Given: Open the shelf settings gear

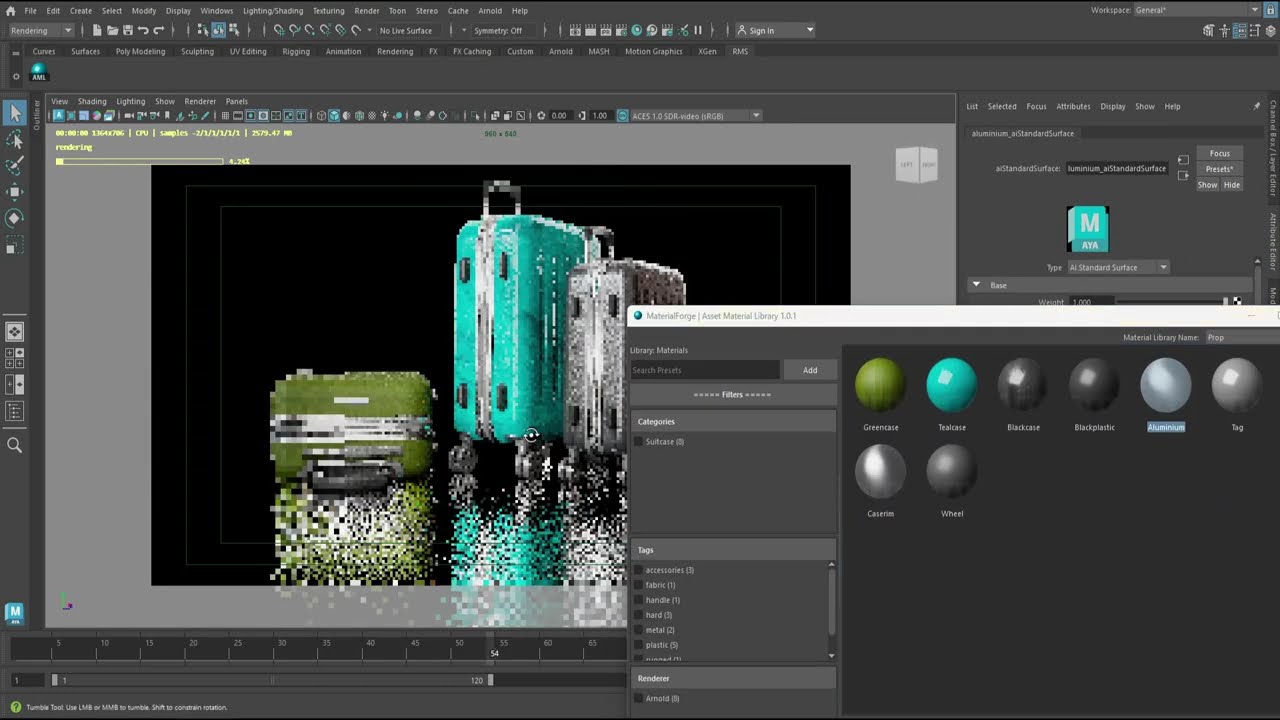Looking at the screenshot, I should coord(15,75).
